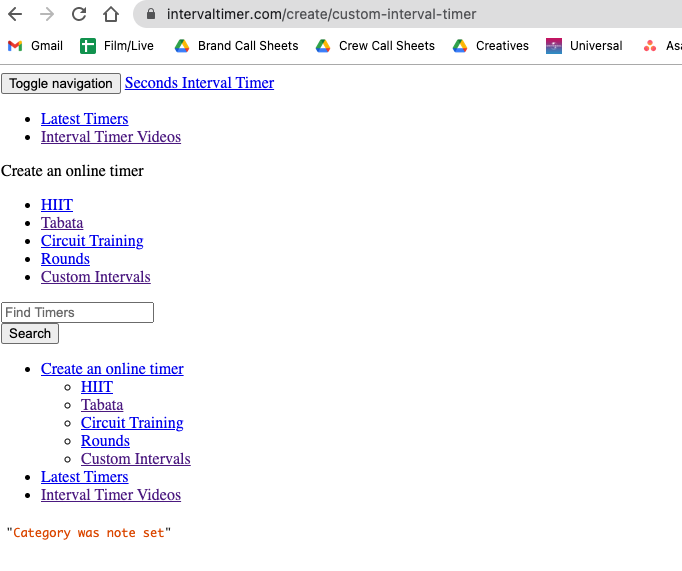Open Interval Timer Videos in top list
This screenshot has height=571, width=682.
pyautogui.click(x=111, y=137)
